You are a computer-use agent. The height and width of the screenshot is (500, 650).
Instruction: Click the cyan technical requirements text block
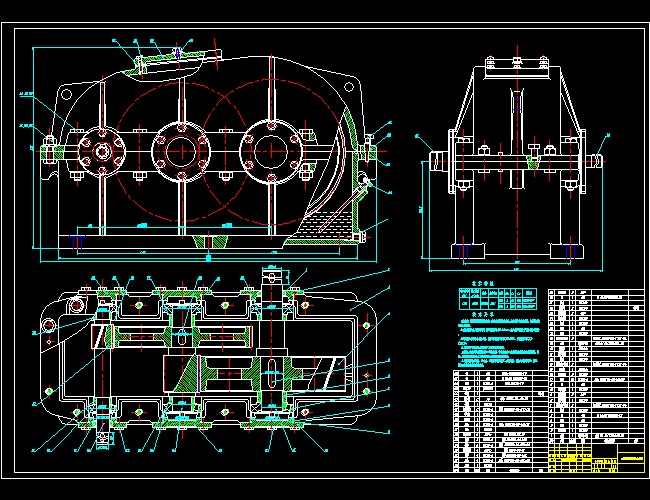tap(499, 342)
